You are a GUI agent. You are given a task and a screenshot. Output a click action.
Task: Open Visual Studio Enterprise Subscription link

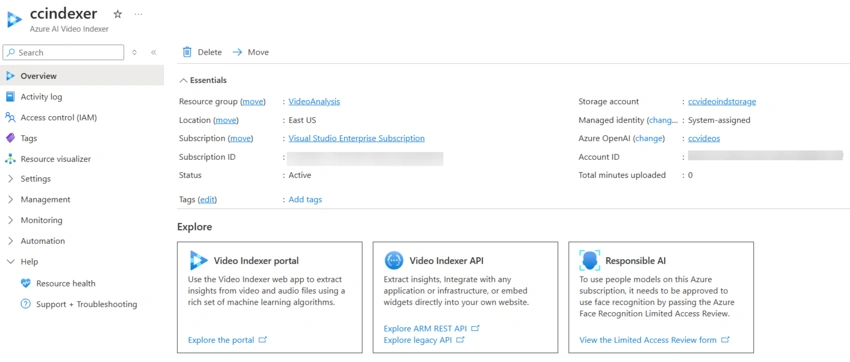coord(357,138)
